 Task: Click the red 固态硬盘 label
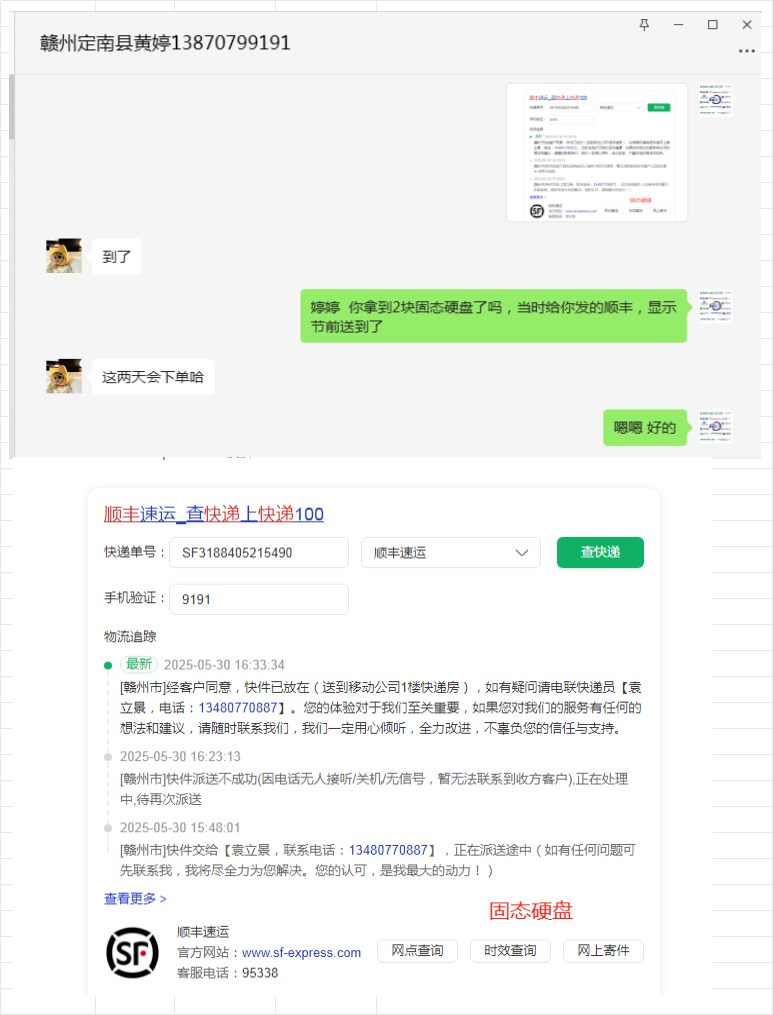pos(531,911)
